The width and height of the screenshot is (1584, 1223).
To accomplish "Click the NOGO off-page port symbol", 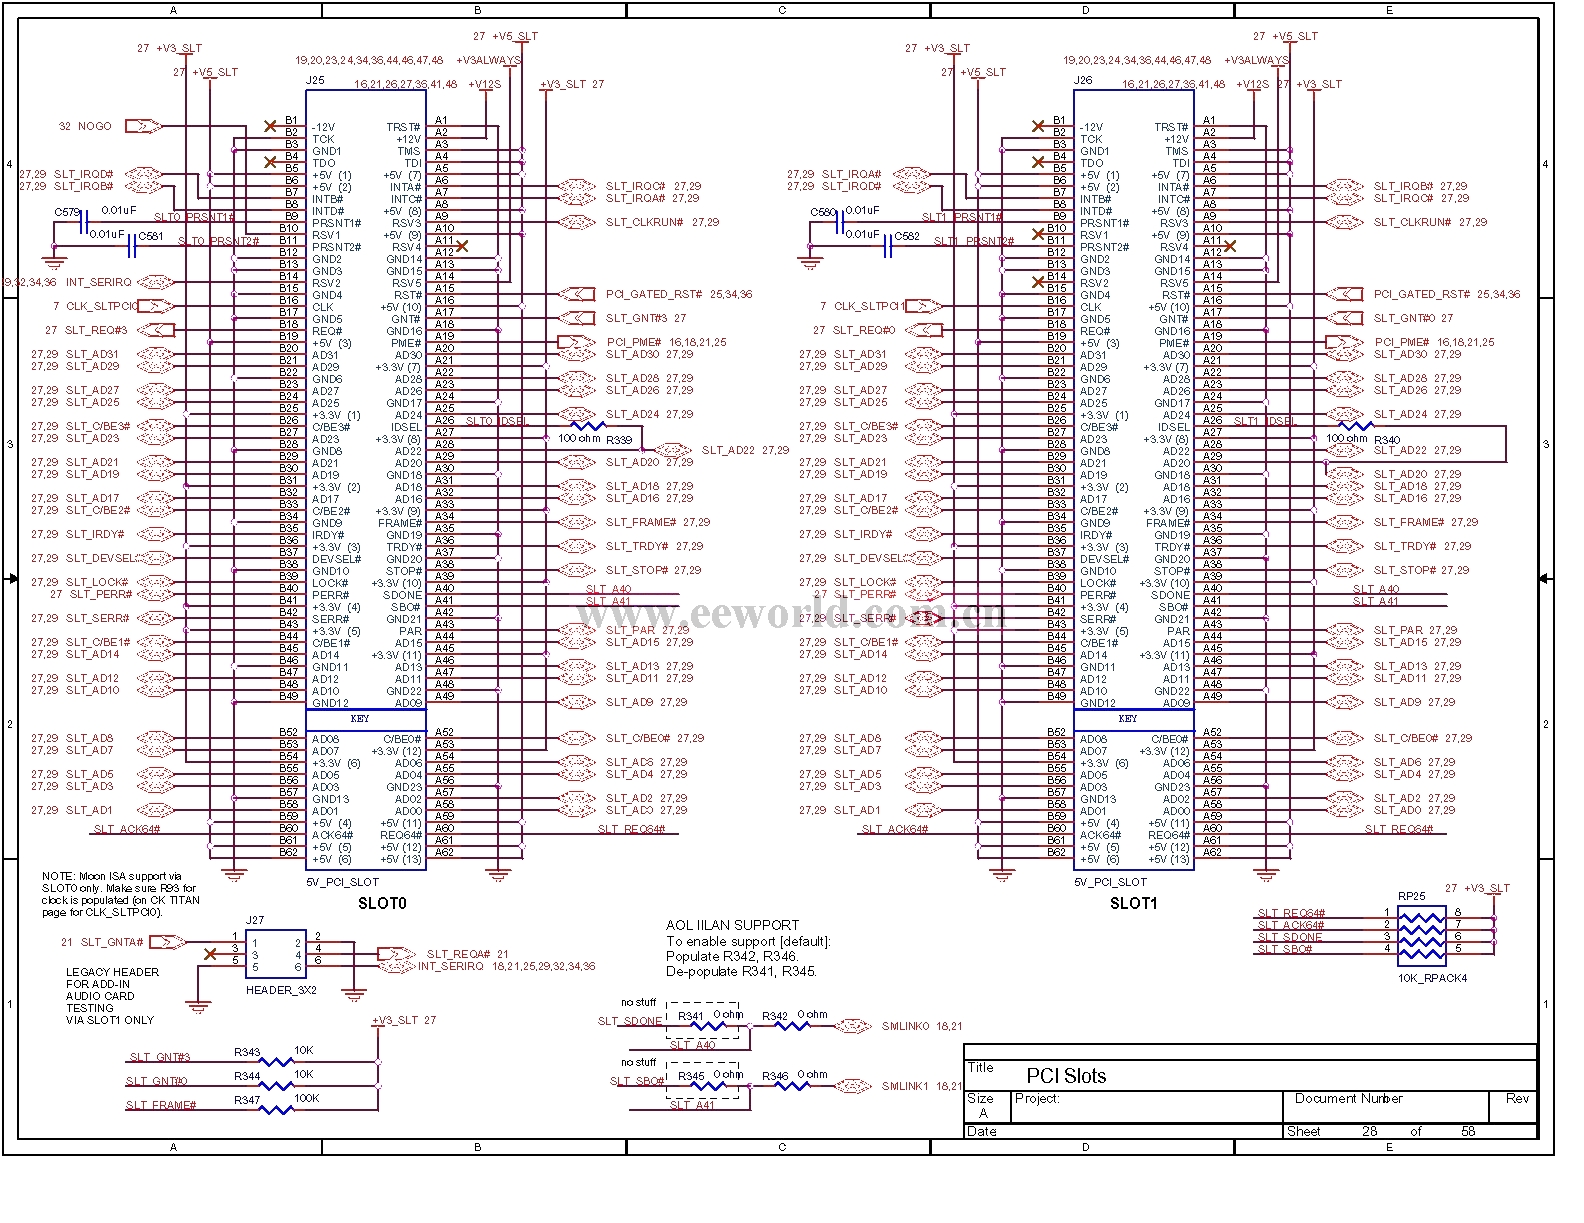I will tap(146, 126).
